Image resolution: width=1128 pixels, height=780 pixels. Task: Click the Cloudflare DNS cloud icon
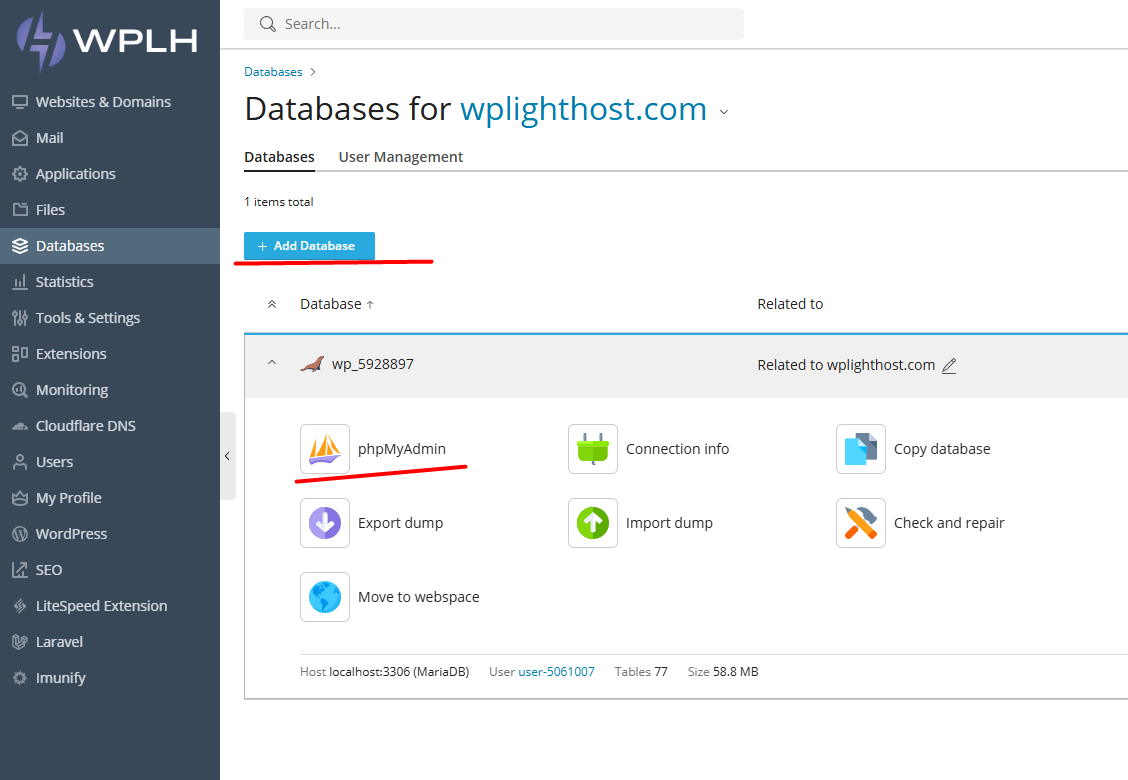[20, 426]
